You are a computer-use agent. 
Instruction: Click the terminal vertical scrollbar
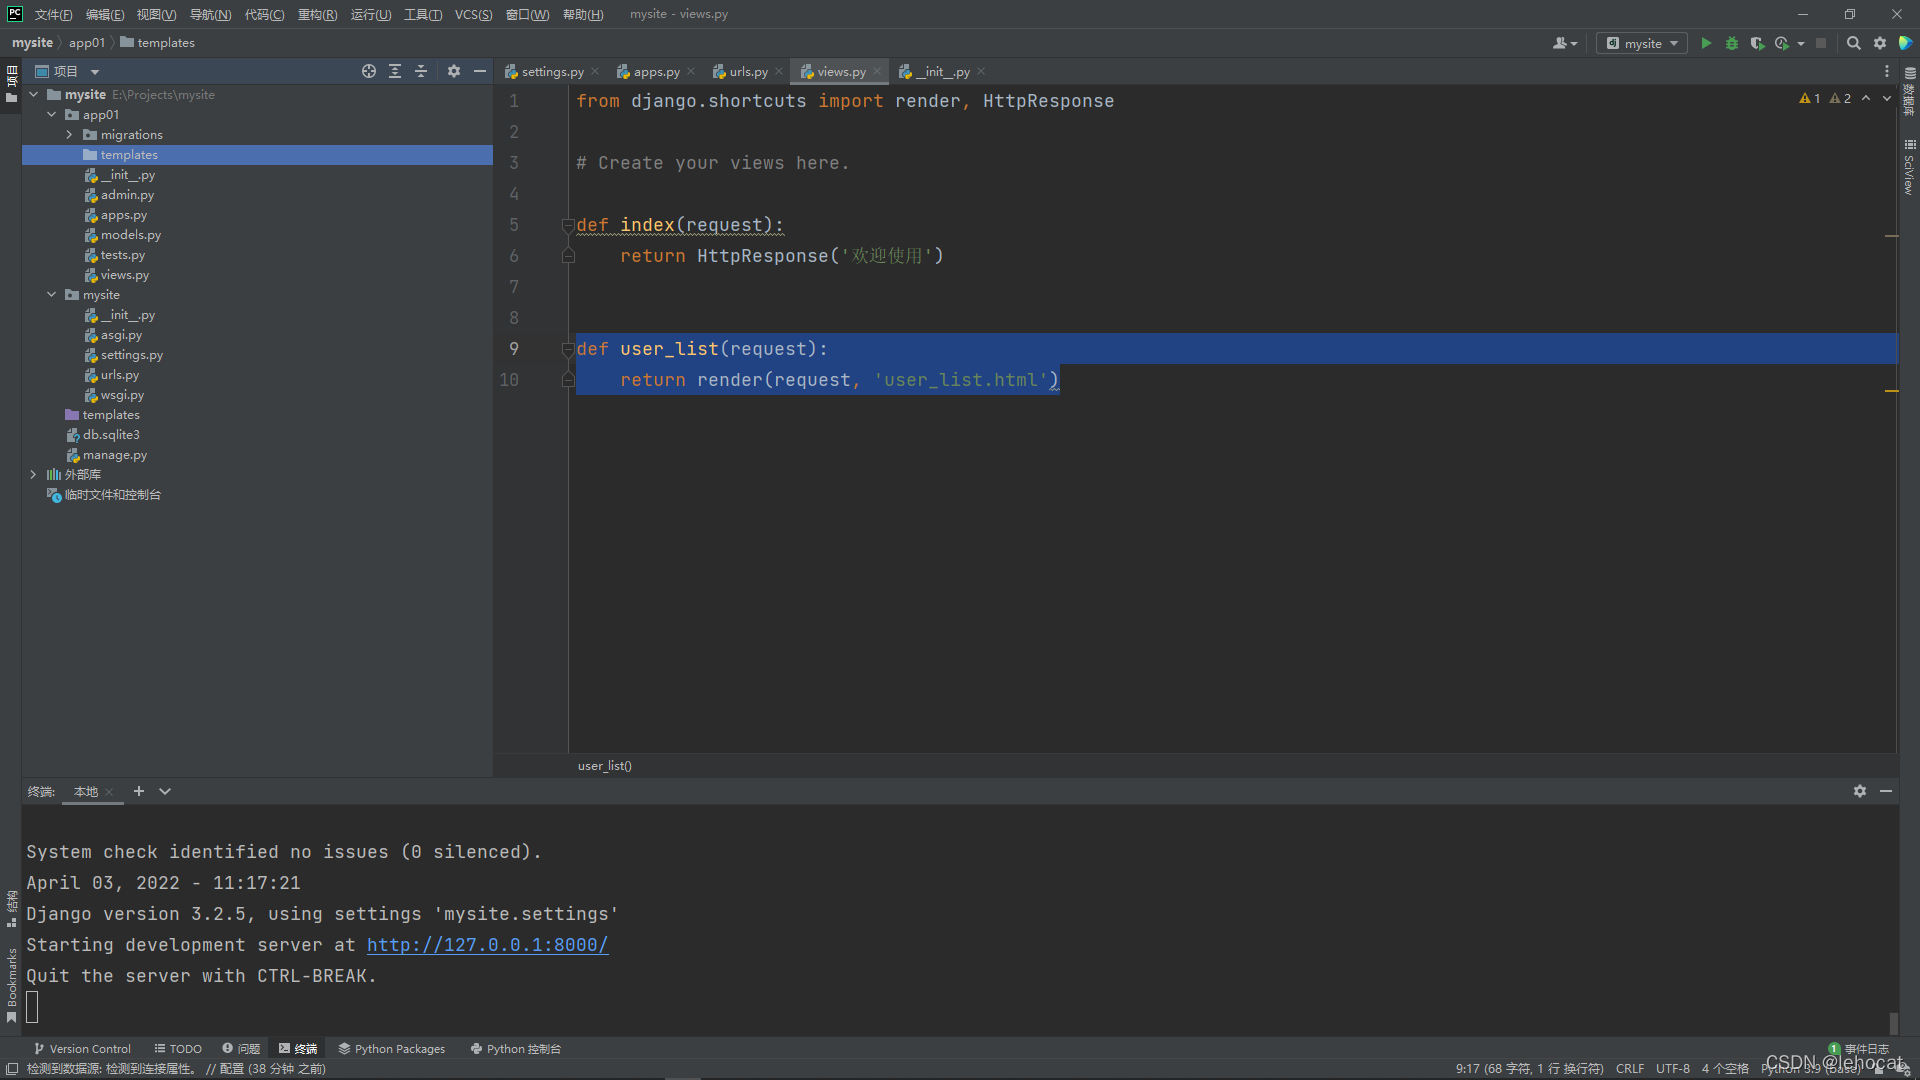(x=1893, y=1022)
